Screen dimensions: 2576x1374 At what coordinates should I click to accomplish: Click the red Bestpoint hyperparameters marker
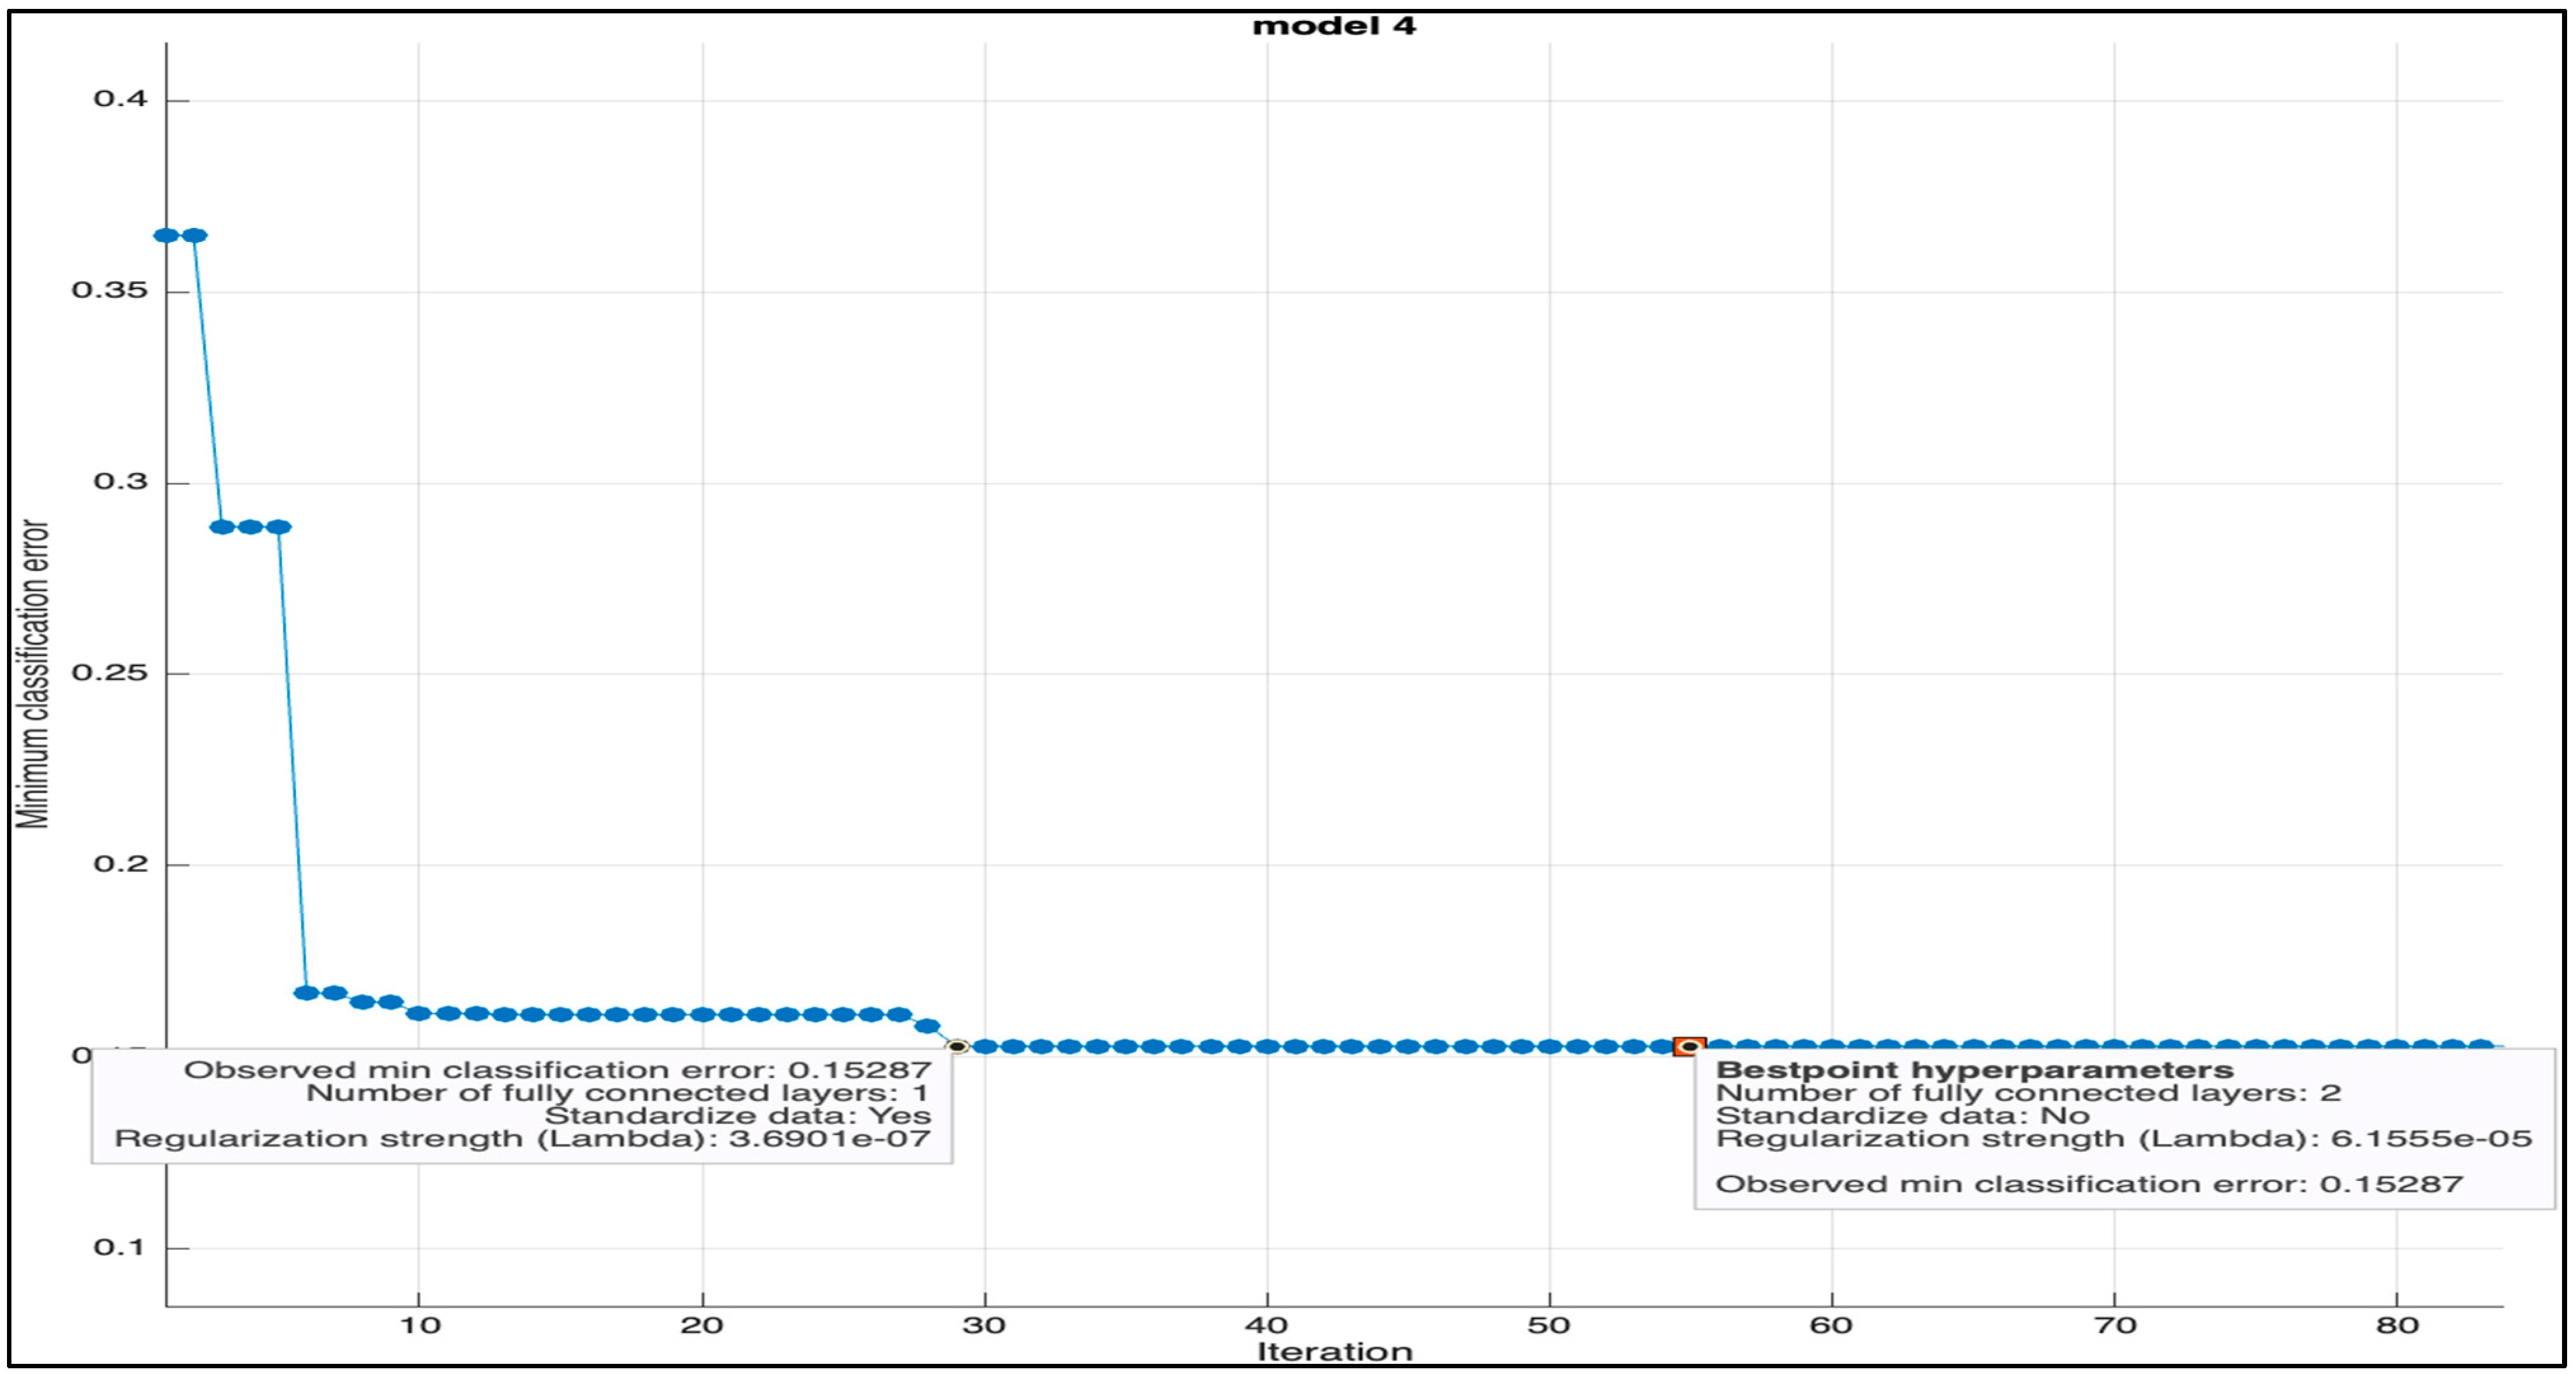tap(1689, 1046)
